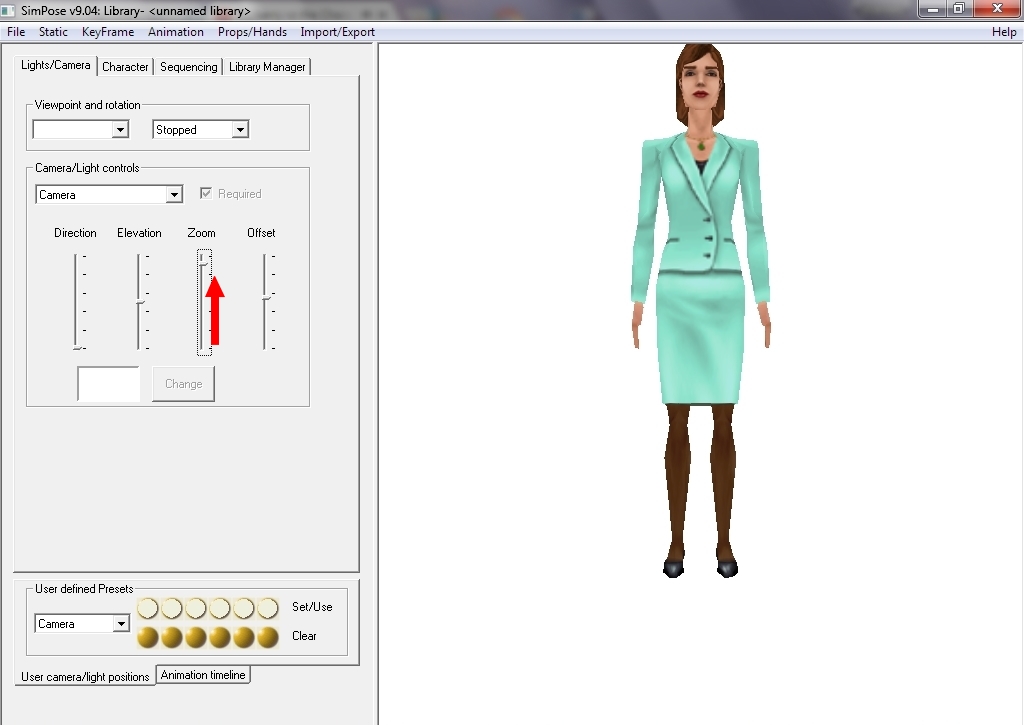Click the last gold Clear preset ball
Viewport: 1024px width, 725px height.
coord(268,637)
